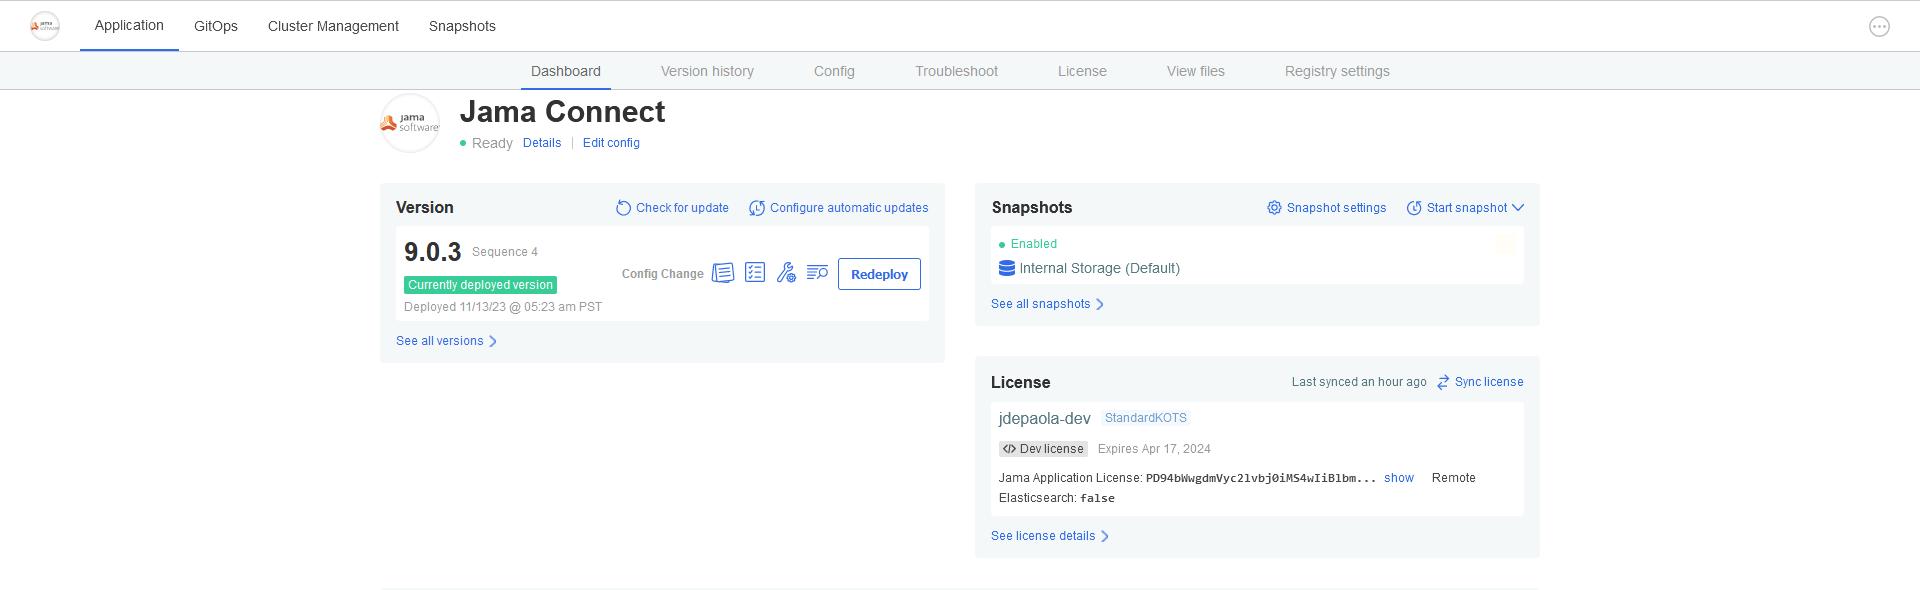Screen dimensions: 1920x590
Task: Click the StandardKOTS channel tag
Action: (1146, 418)
